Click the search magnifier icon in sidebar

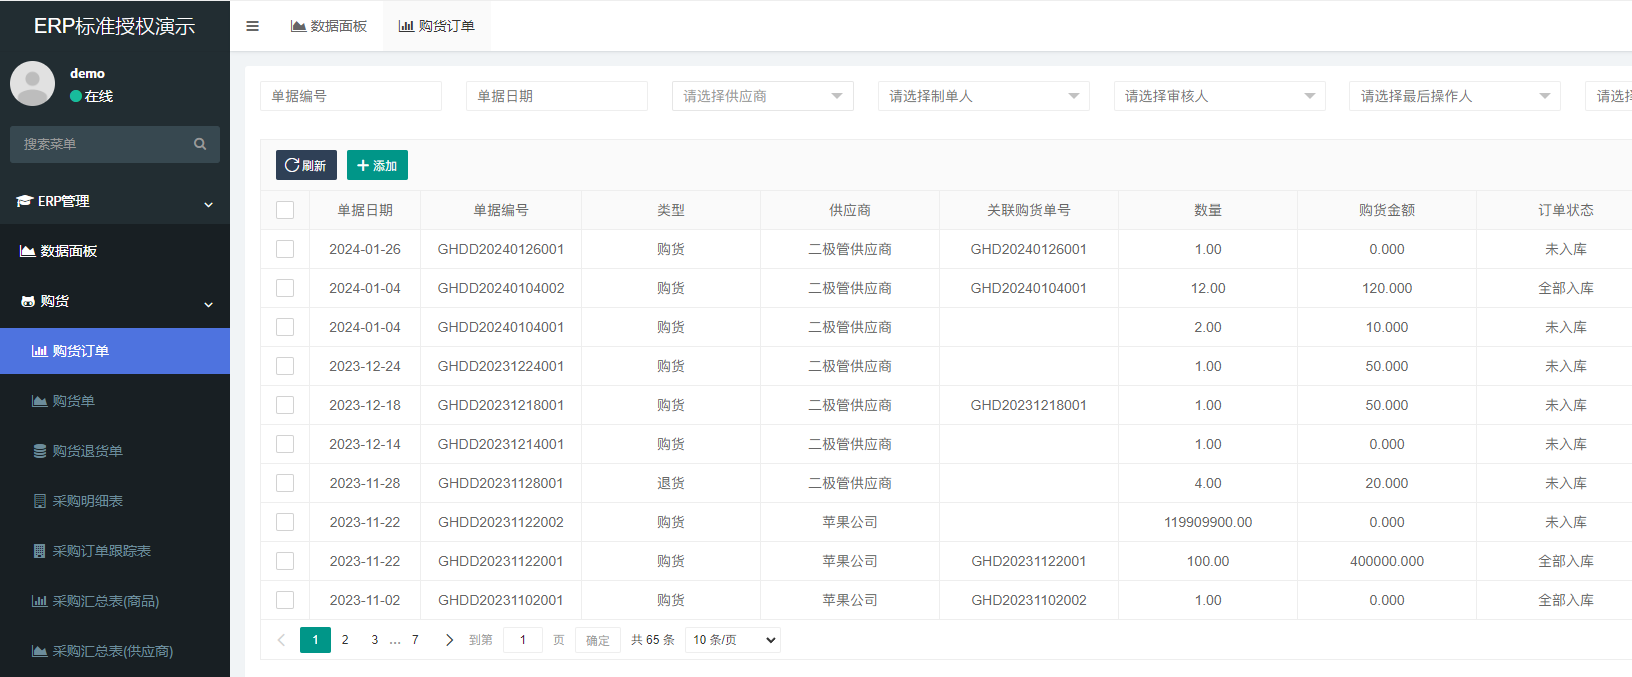(x=200, y=144)
